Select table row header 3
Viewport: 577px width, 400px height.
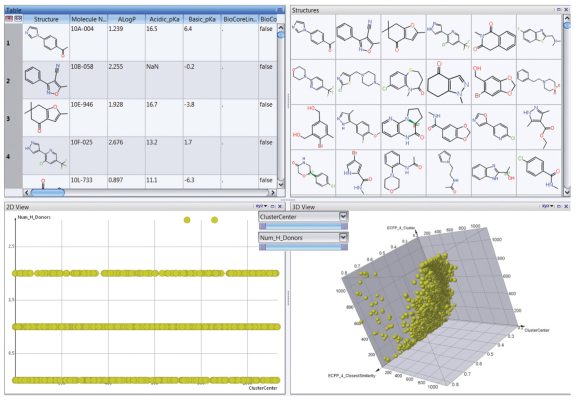coord(14,118)
